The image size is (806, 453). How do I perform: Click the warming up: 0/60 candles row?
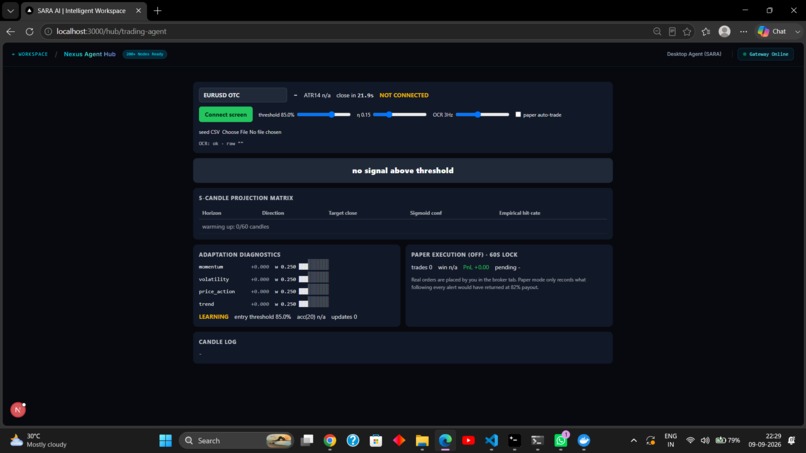click(404, 226)
